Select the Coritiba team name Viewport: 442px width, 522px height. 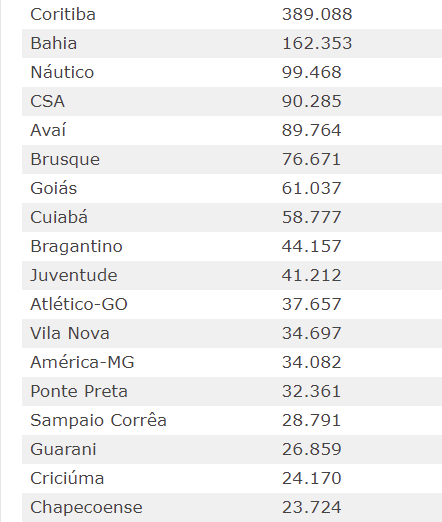point(63,14)
